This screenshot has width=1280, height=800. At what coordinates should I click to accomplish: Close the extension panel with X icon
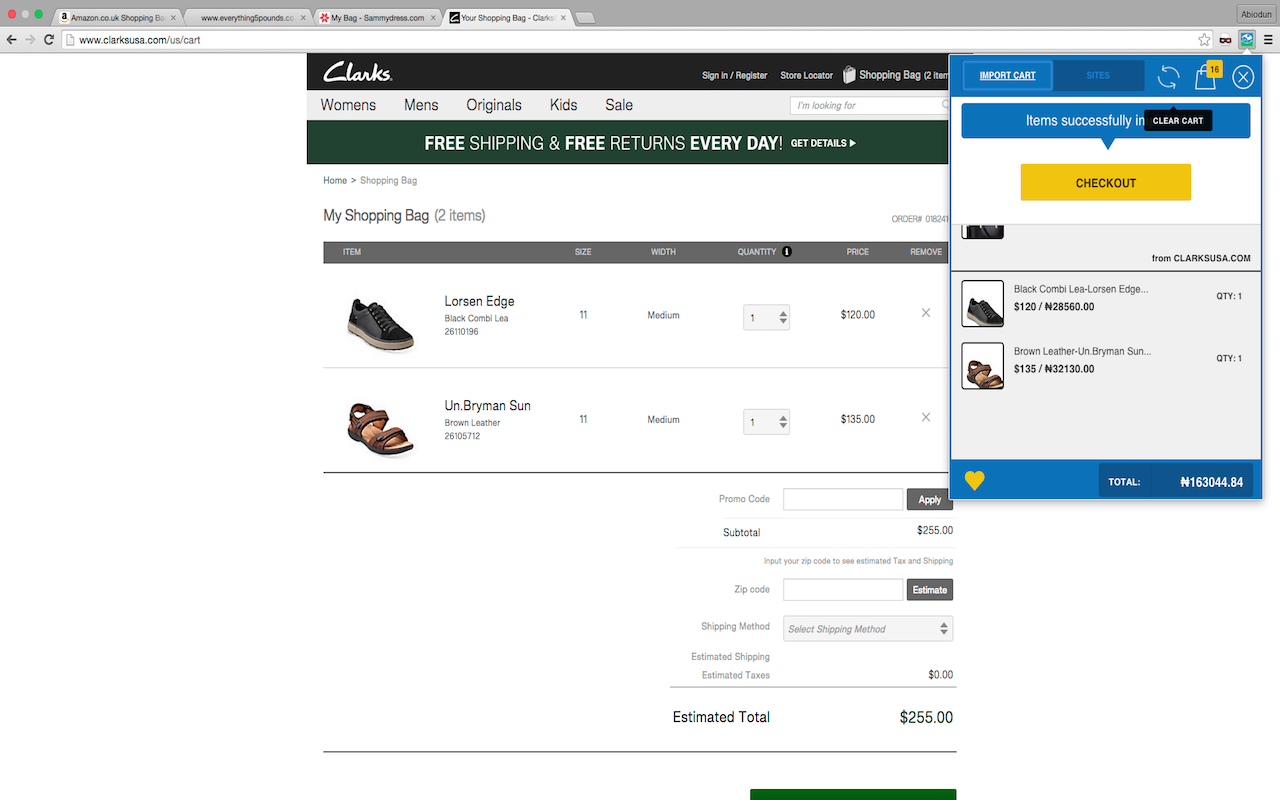[1243, 77]
